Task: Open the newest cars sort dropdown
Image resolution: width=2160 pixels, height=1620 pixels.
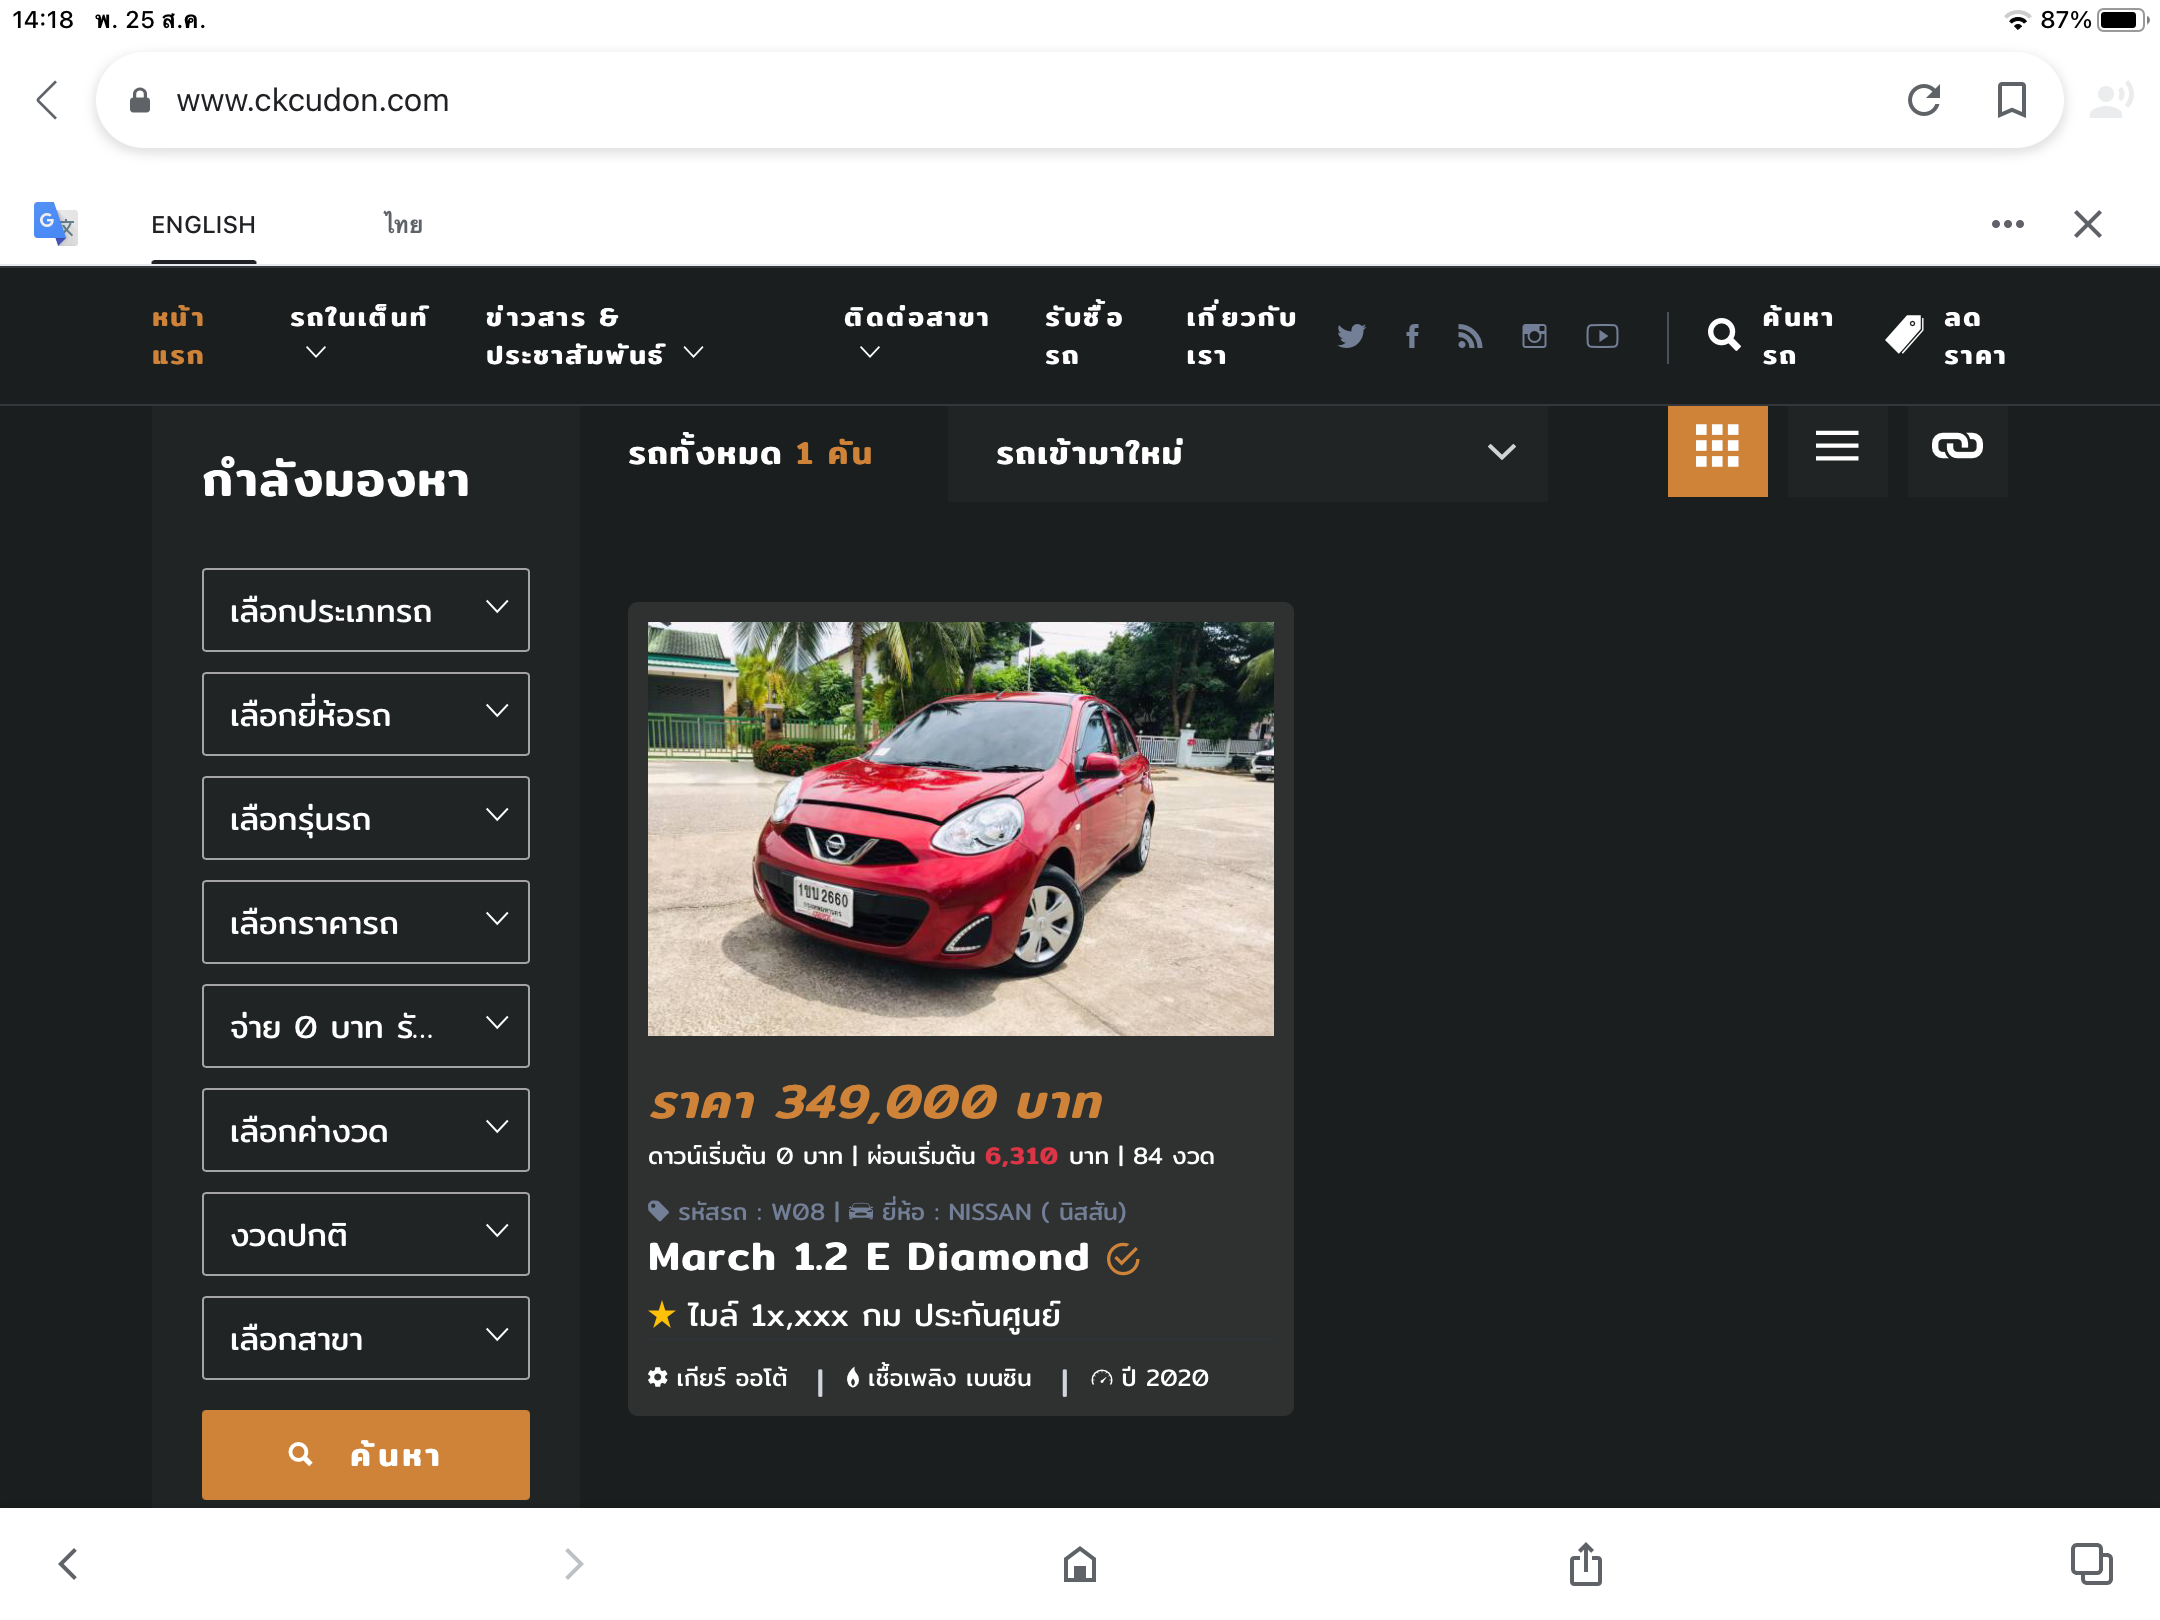Action: (x=1247, y=453)
